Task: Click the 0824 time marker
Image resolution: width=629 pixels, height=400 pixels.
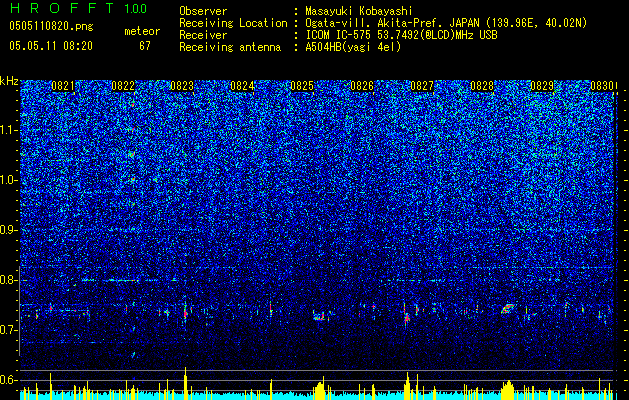Action: tap(243, 86)
